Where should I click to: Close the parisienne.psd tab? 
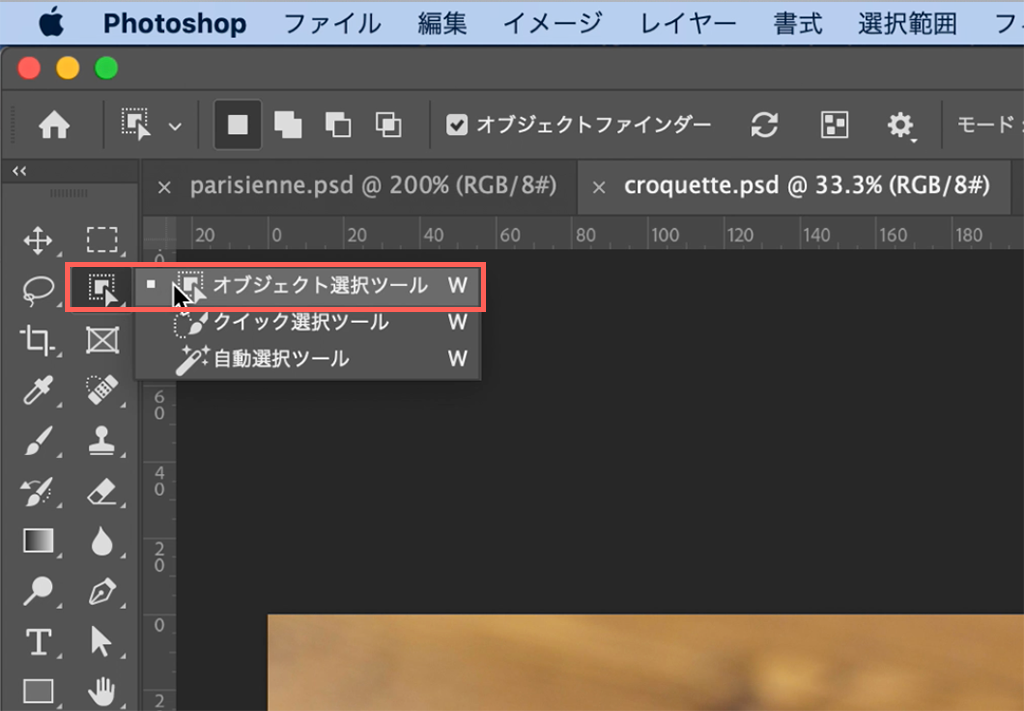pyautogui.click(x=165, y=188)
